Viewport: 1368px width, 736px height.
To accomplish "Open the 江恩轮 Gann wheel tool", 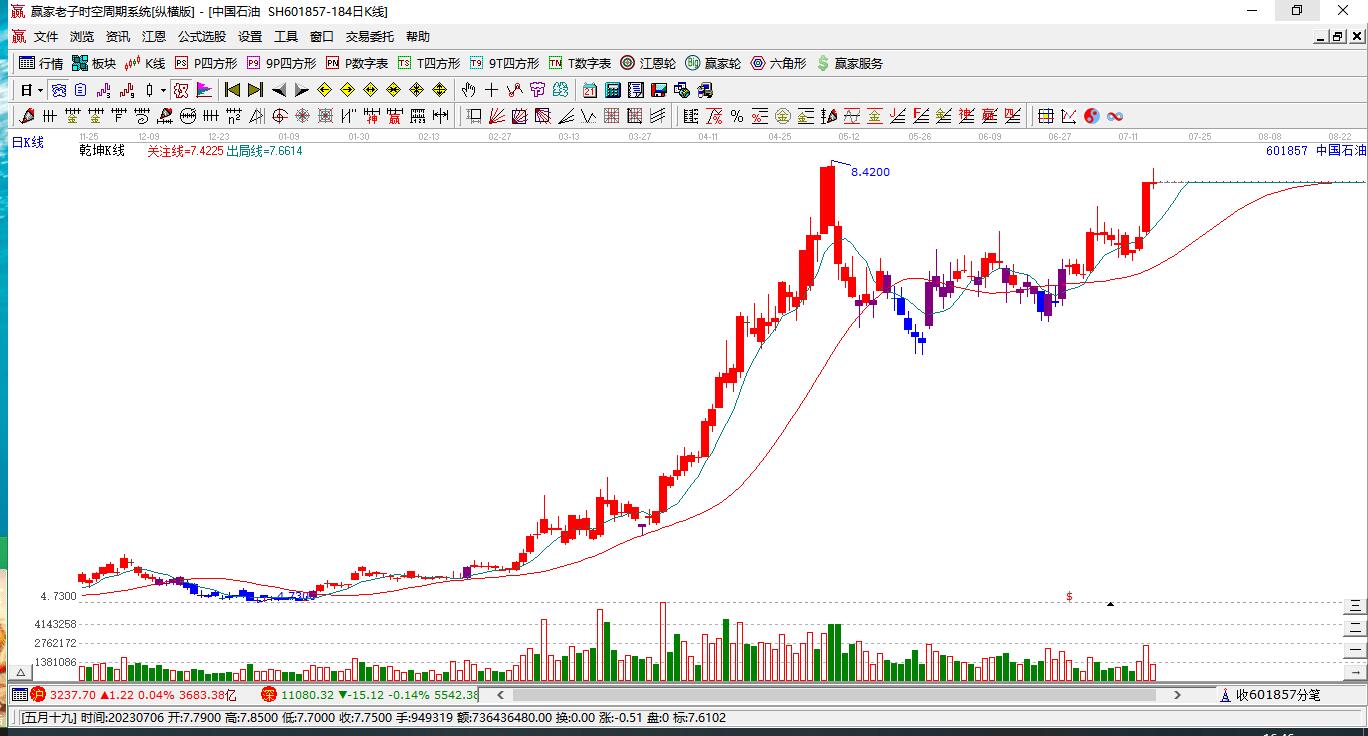I will click(x=648, y=63).
